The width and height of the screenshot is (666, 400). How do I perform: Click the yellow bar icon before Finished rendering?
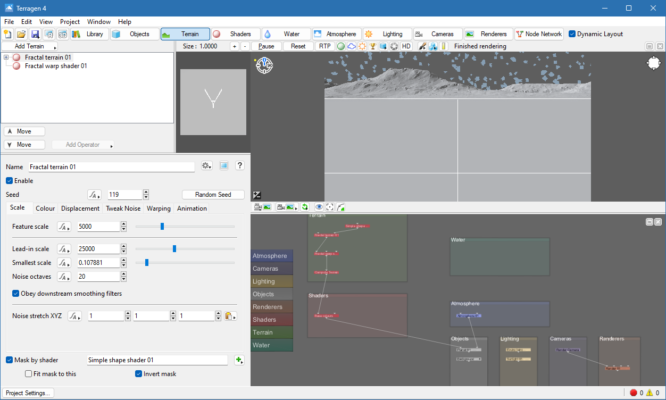tap(443, 46)
